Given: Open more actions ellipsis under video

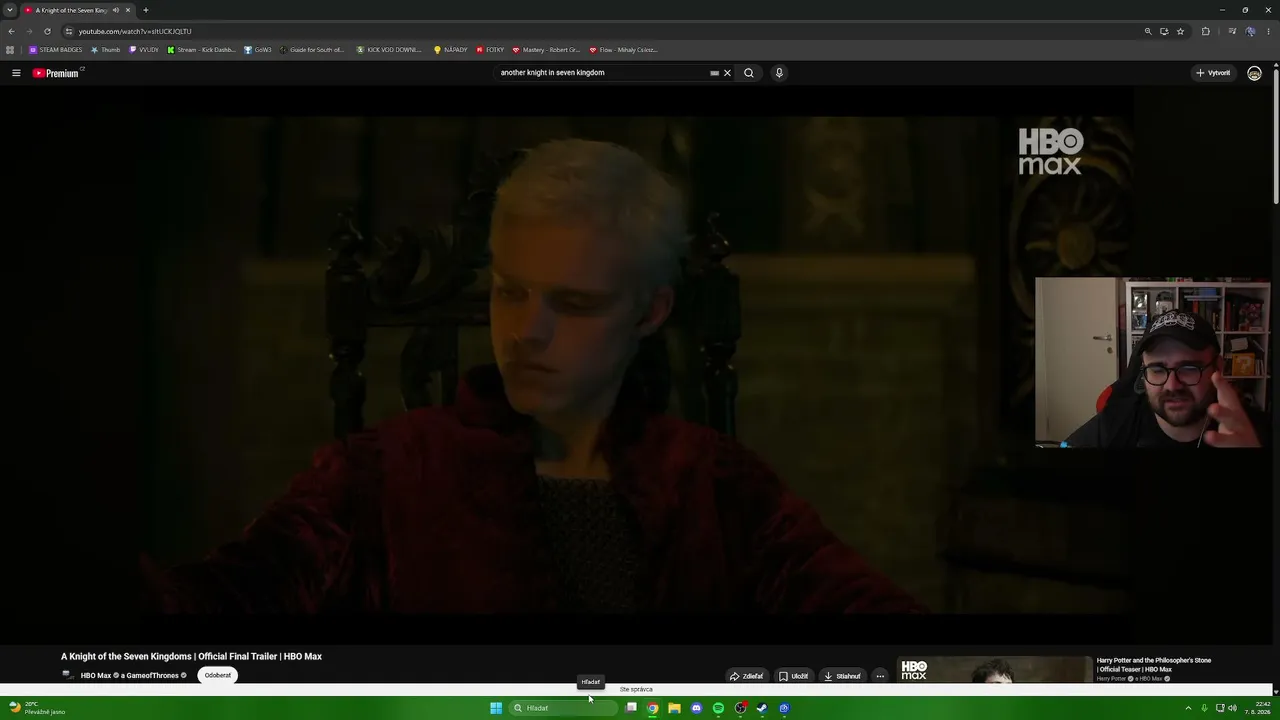Looking at the screenshot, I should click(880, 676).
